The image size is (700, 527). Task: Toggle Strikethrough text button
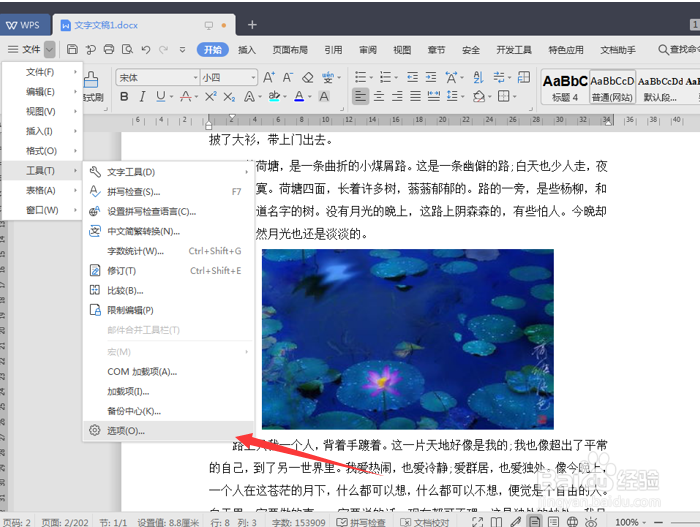(186, 96)
